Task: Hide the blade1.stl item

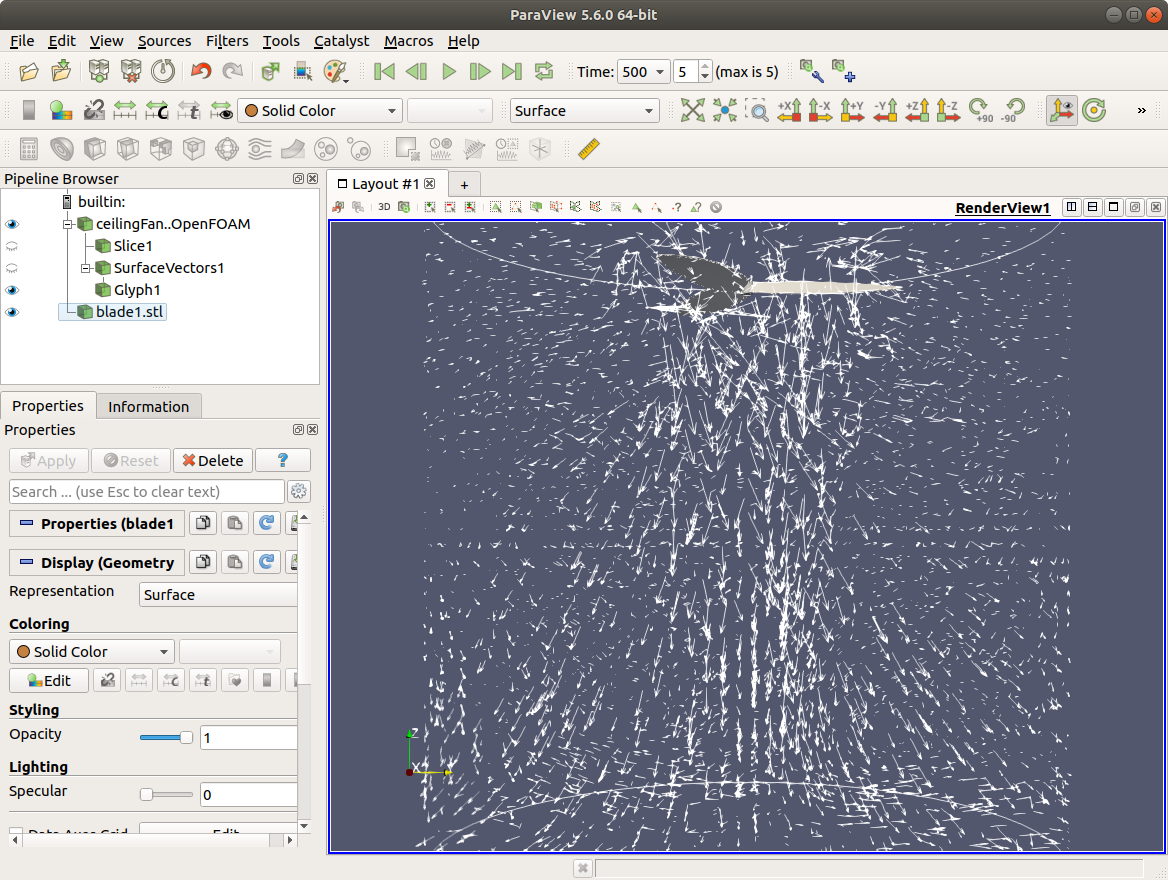Action: pyautogui.click(x=12, y=312)
